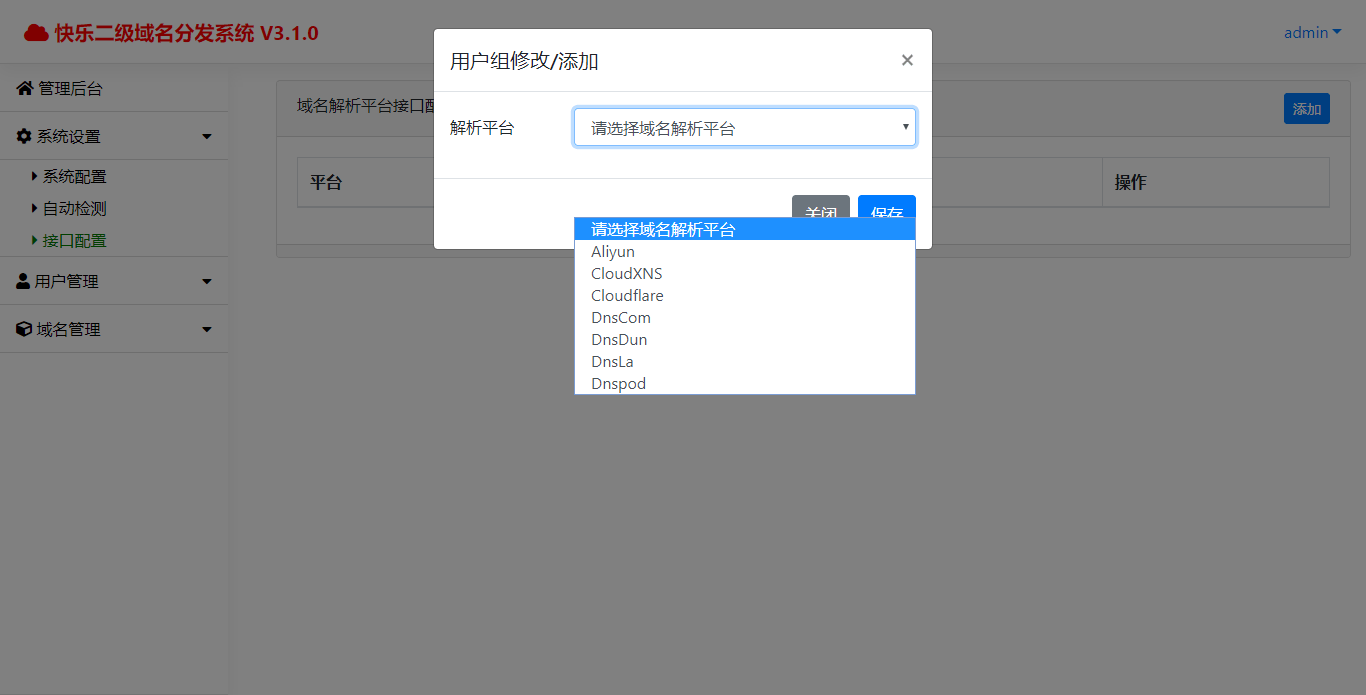Click the 解析平台 combo box field
Image resolution: width=1366 pixels, height=695 pixels.
744,126
